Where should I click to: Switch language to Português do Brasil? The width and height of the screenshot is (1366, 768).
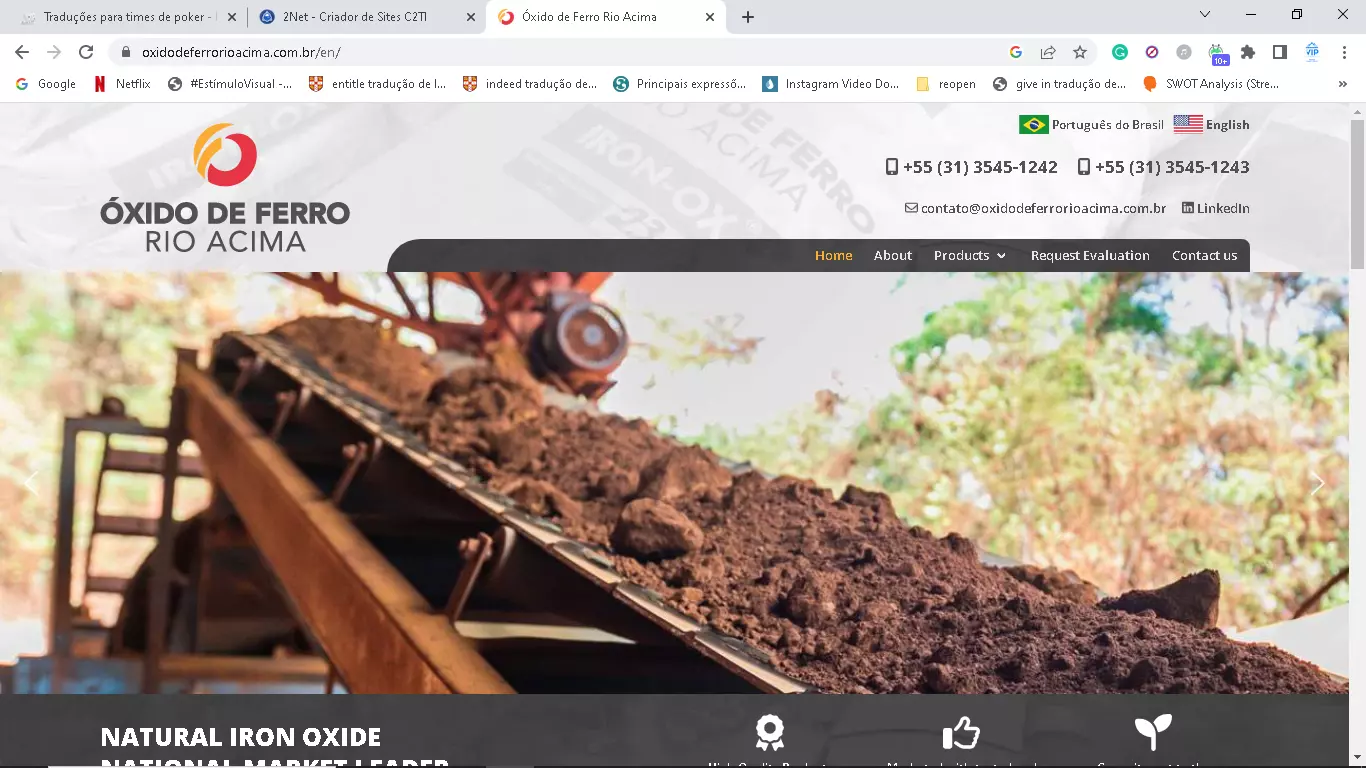pos(1108,125)
